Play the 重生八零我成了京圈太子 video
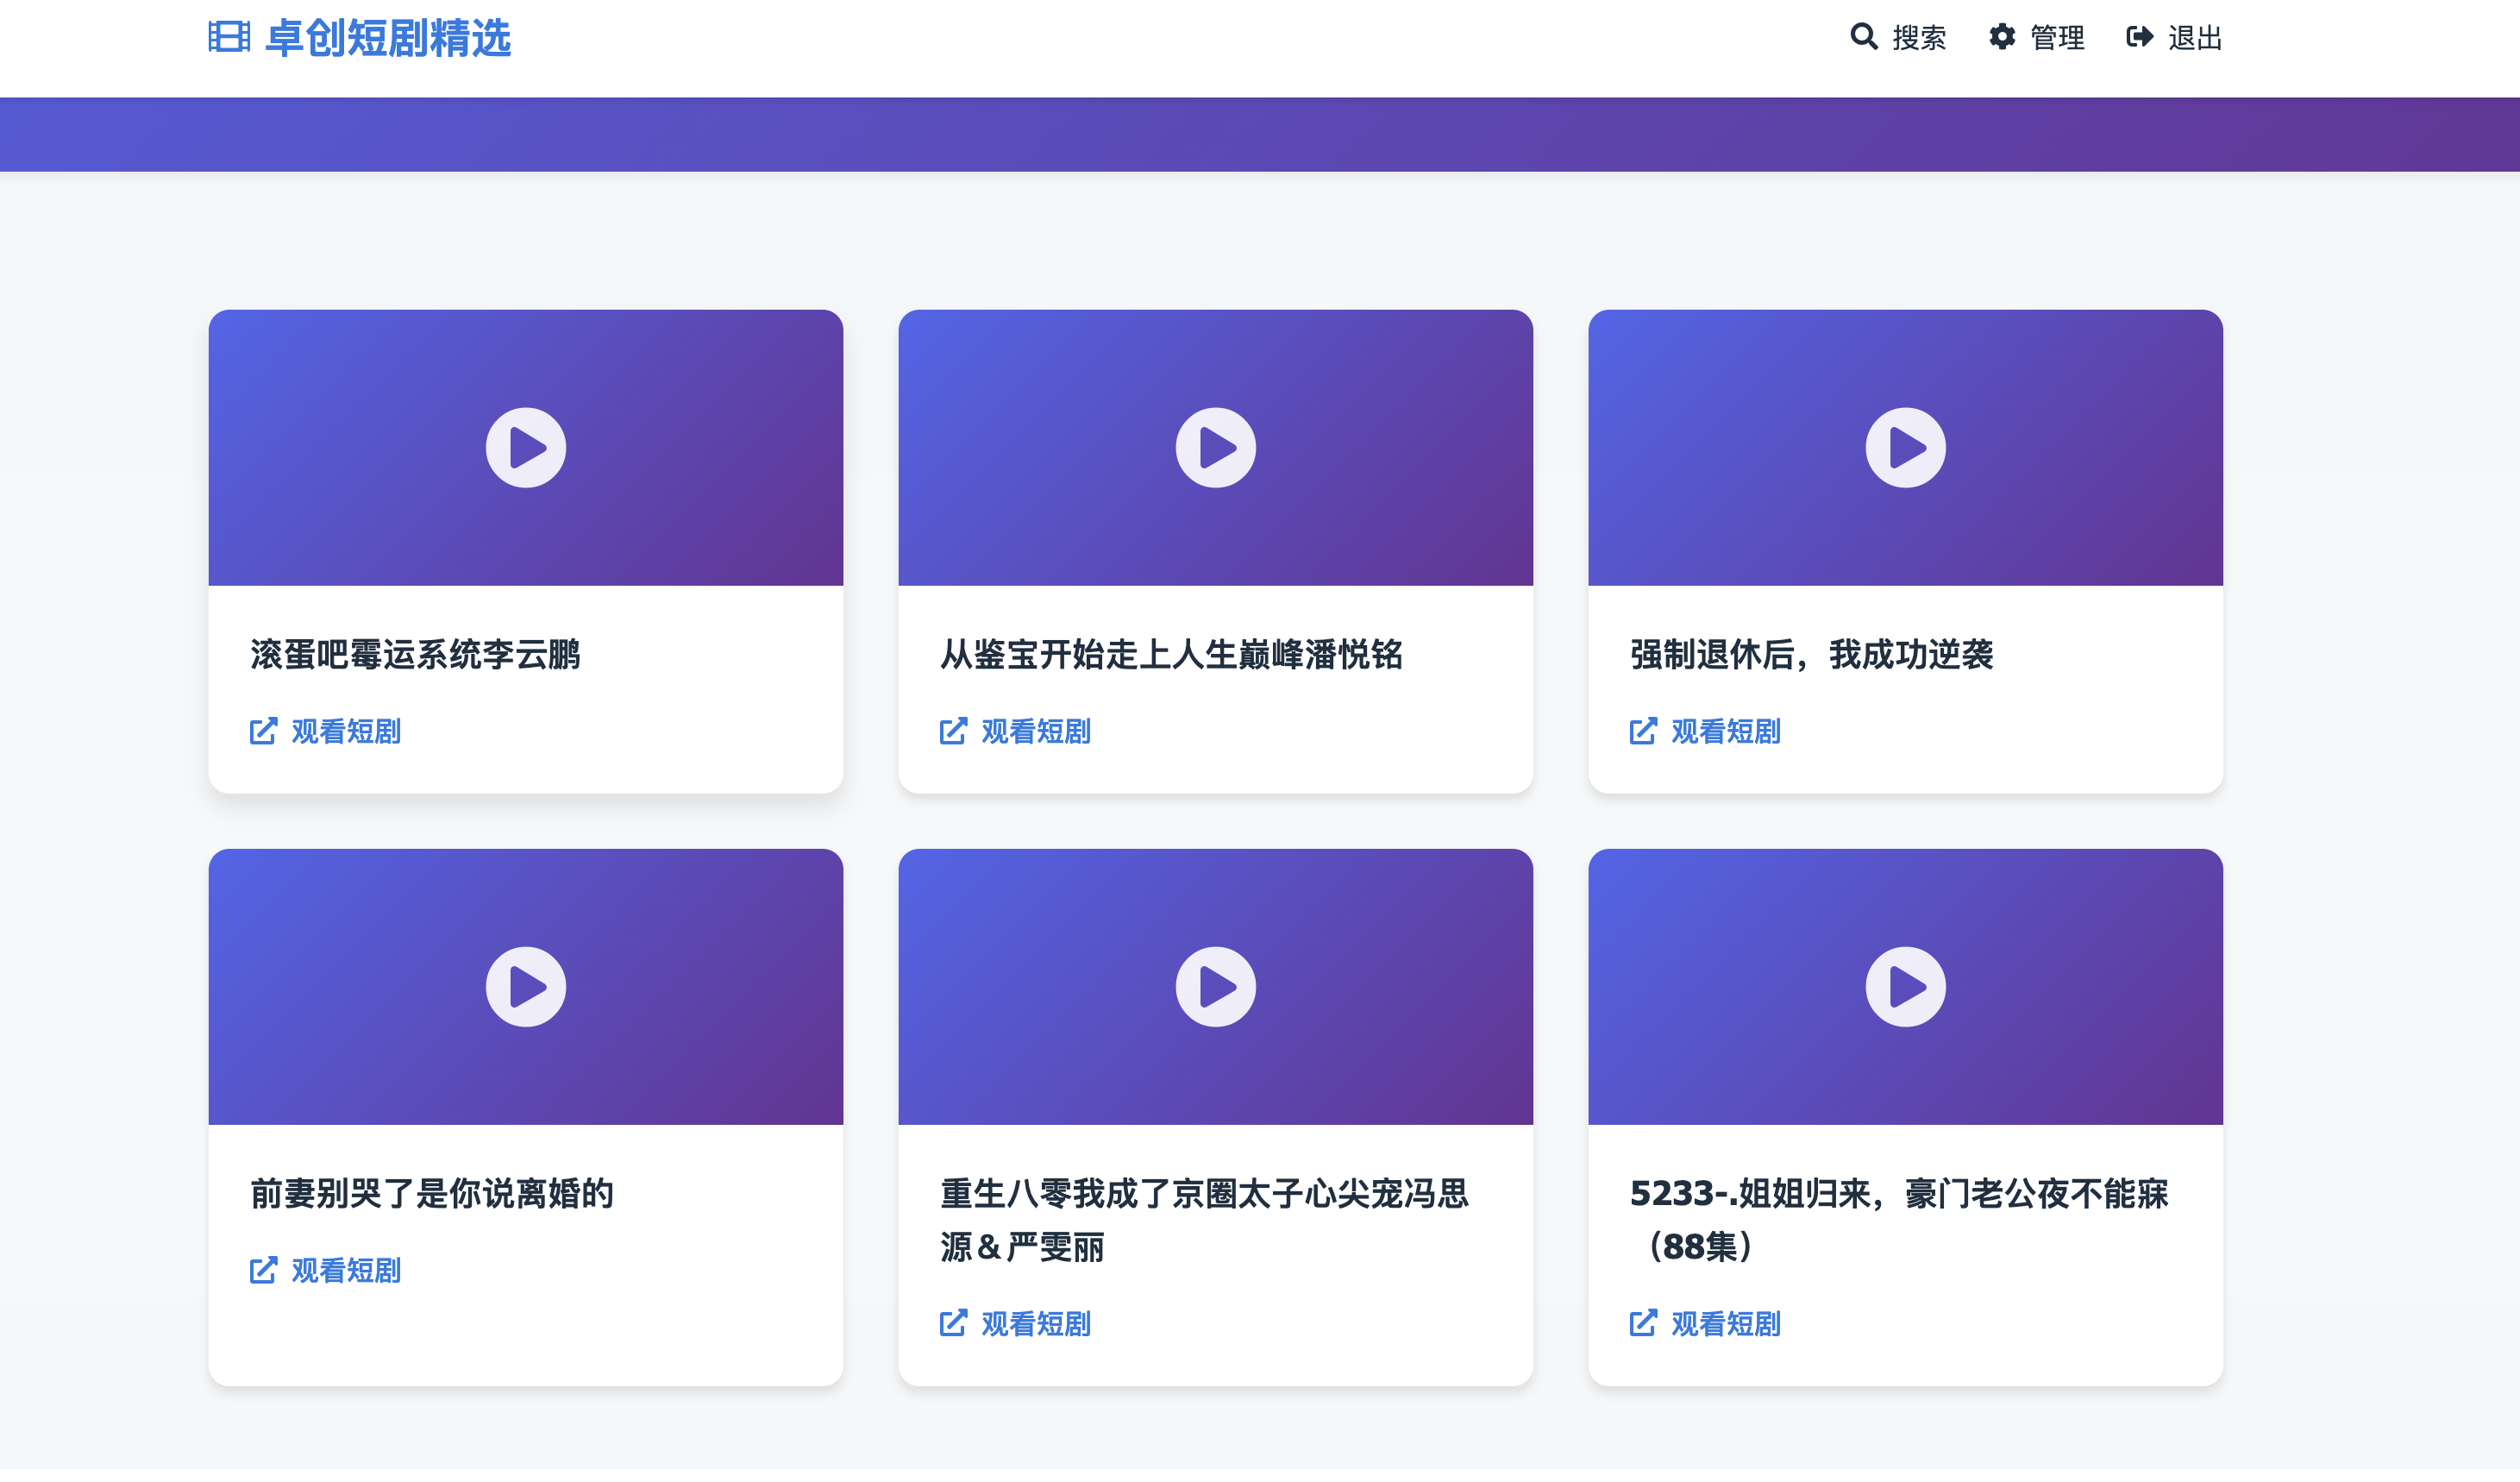Image resolution: width=2520 pixels, height=1482 pixels. [1216, 987]
